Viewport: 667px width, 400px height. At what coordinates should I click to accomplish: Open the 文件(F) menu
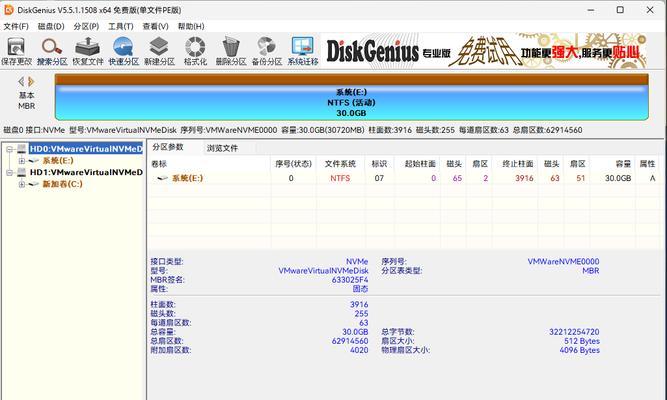tap(16, 26)
